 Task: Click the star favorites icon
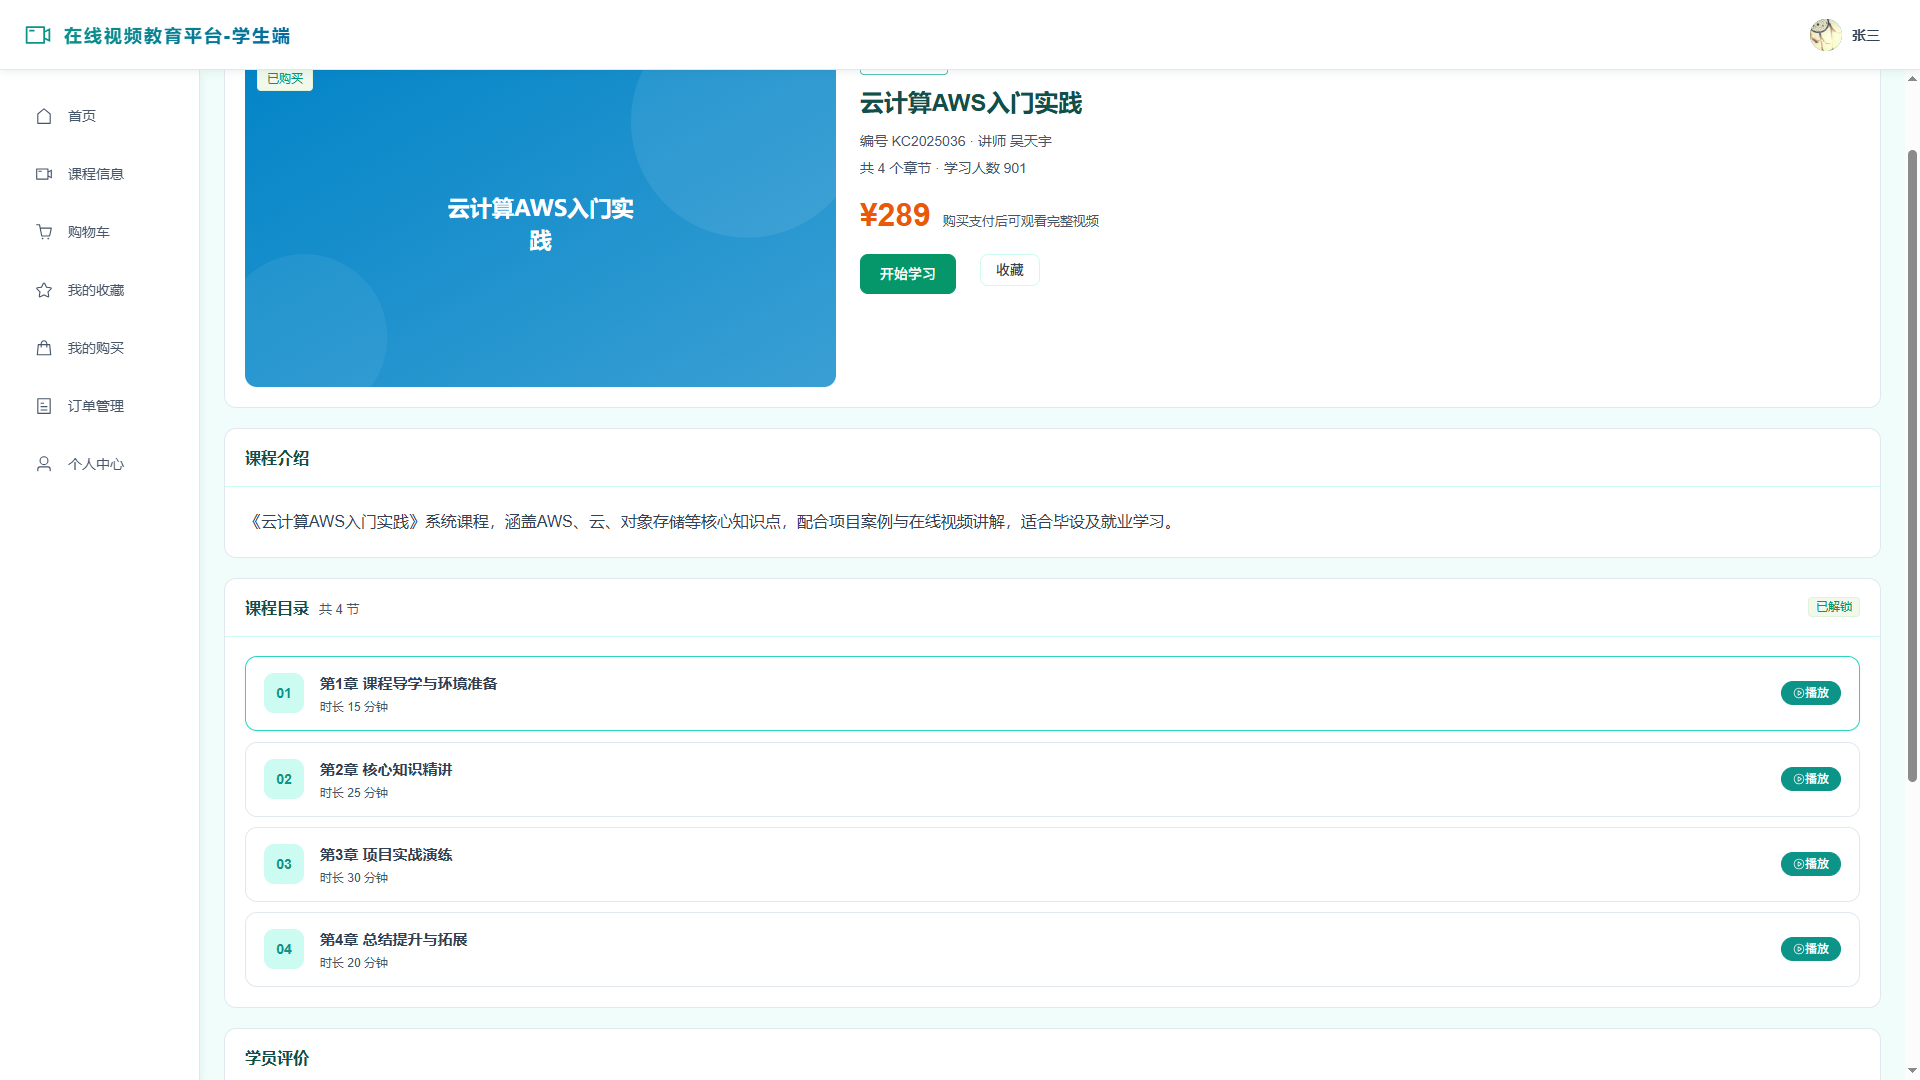tap(44, 290)
